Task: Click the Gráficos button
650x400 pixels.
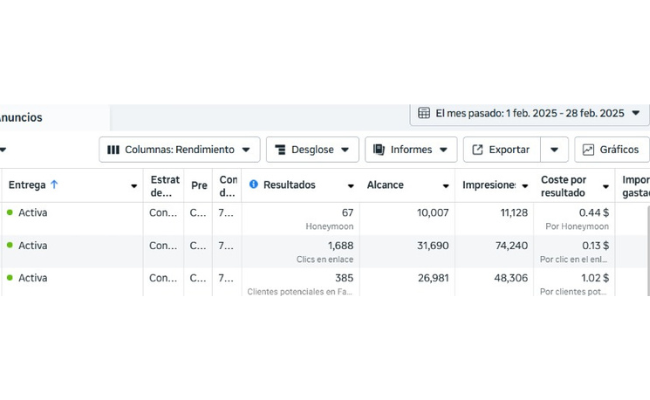Action: coord(611,150)
